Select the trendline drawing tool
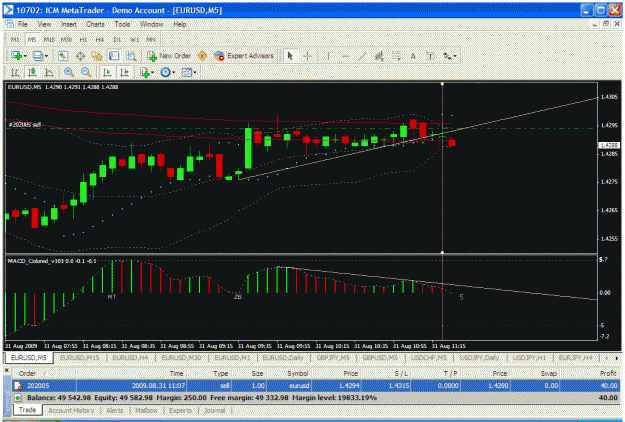This screenshot has width=625, height=422. point(362,56)
